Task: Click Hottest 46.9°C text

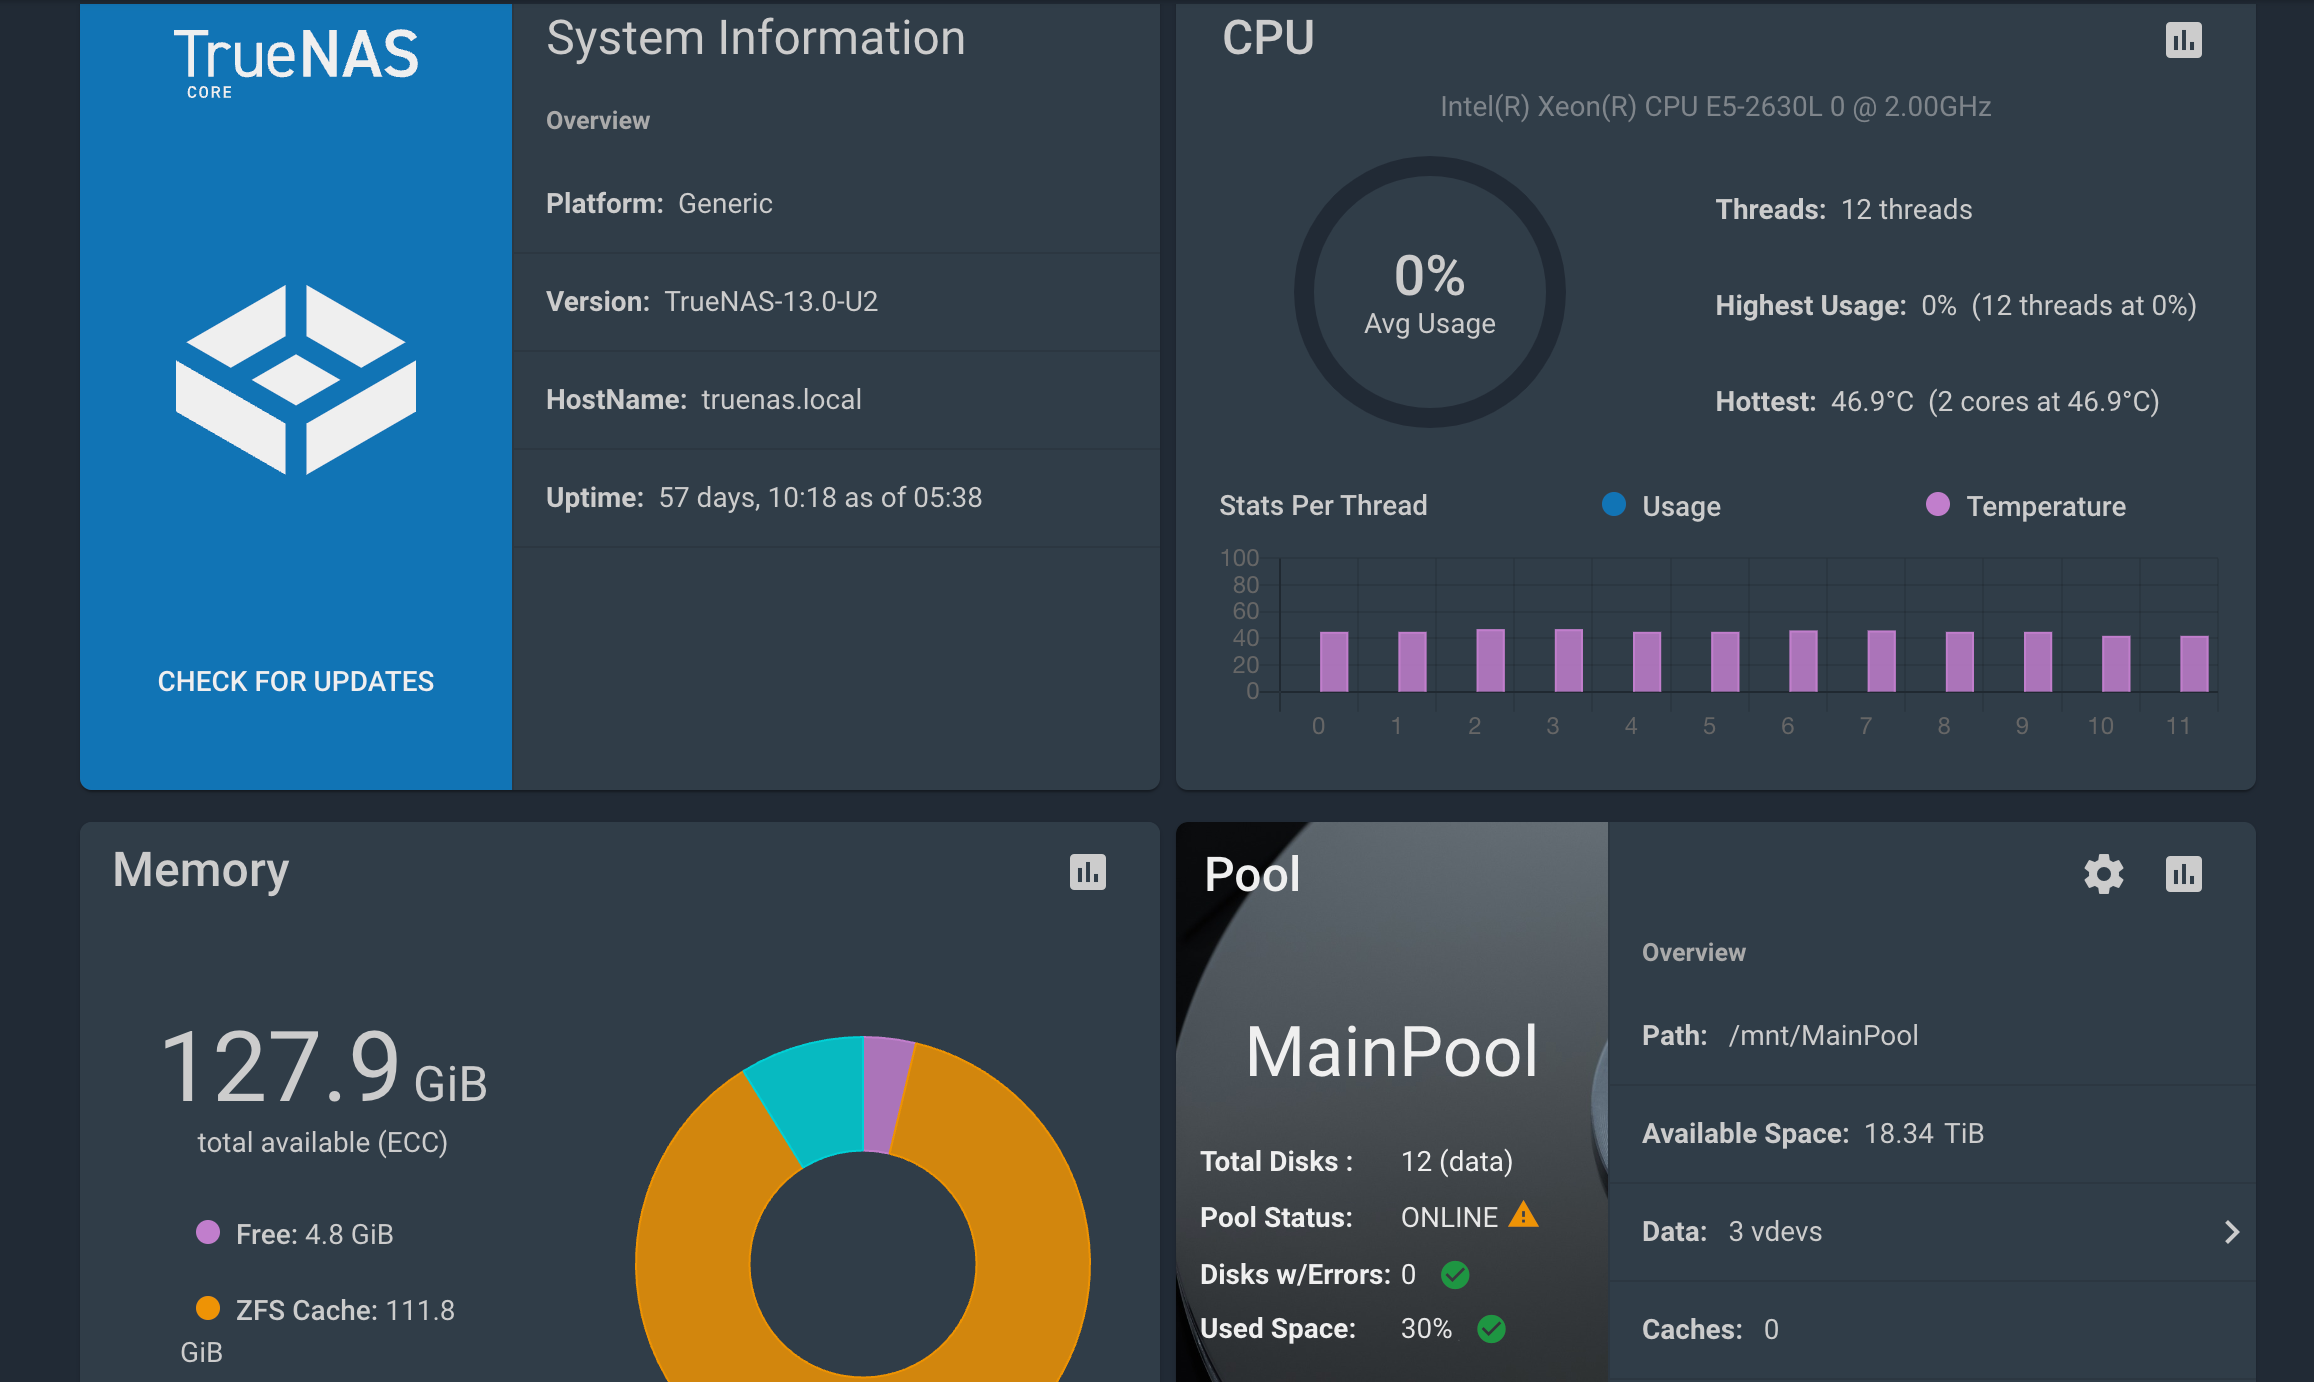Action: [x=1938, y=401]
